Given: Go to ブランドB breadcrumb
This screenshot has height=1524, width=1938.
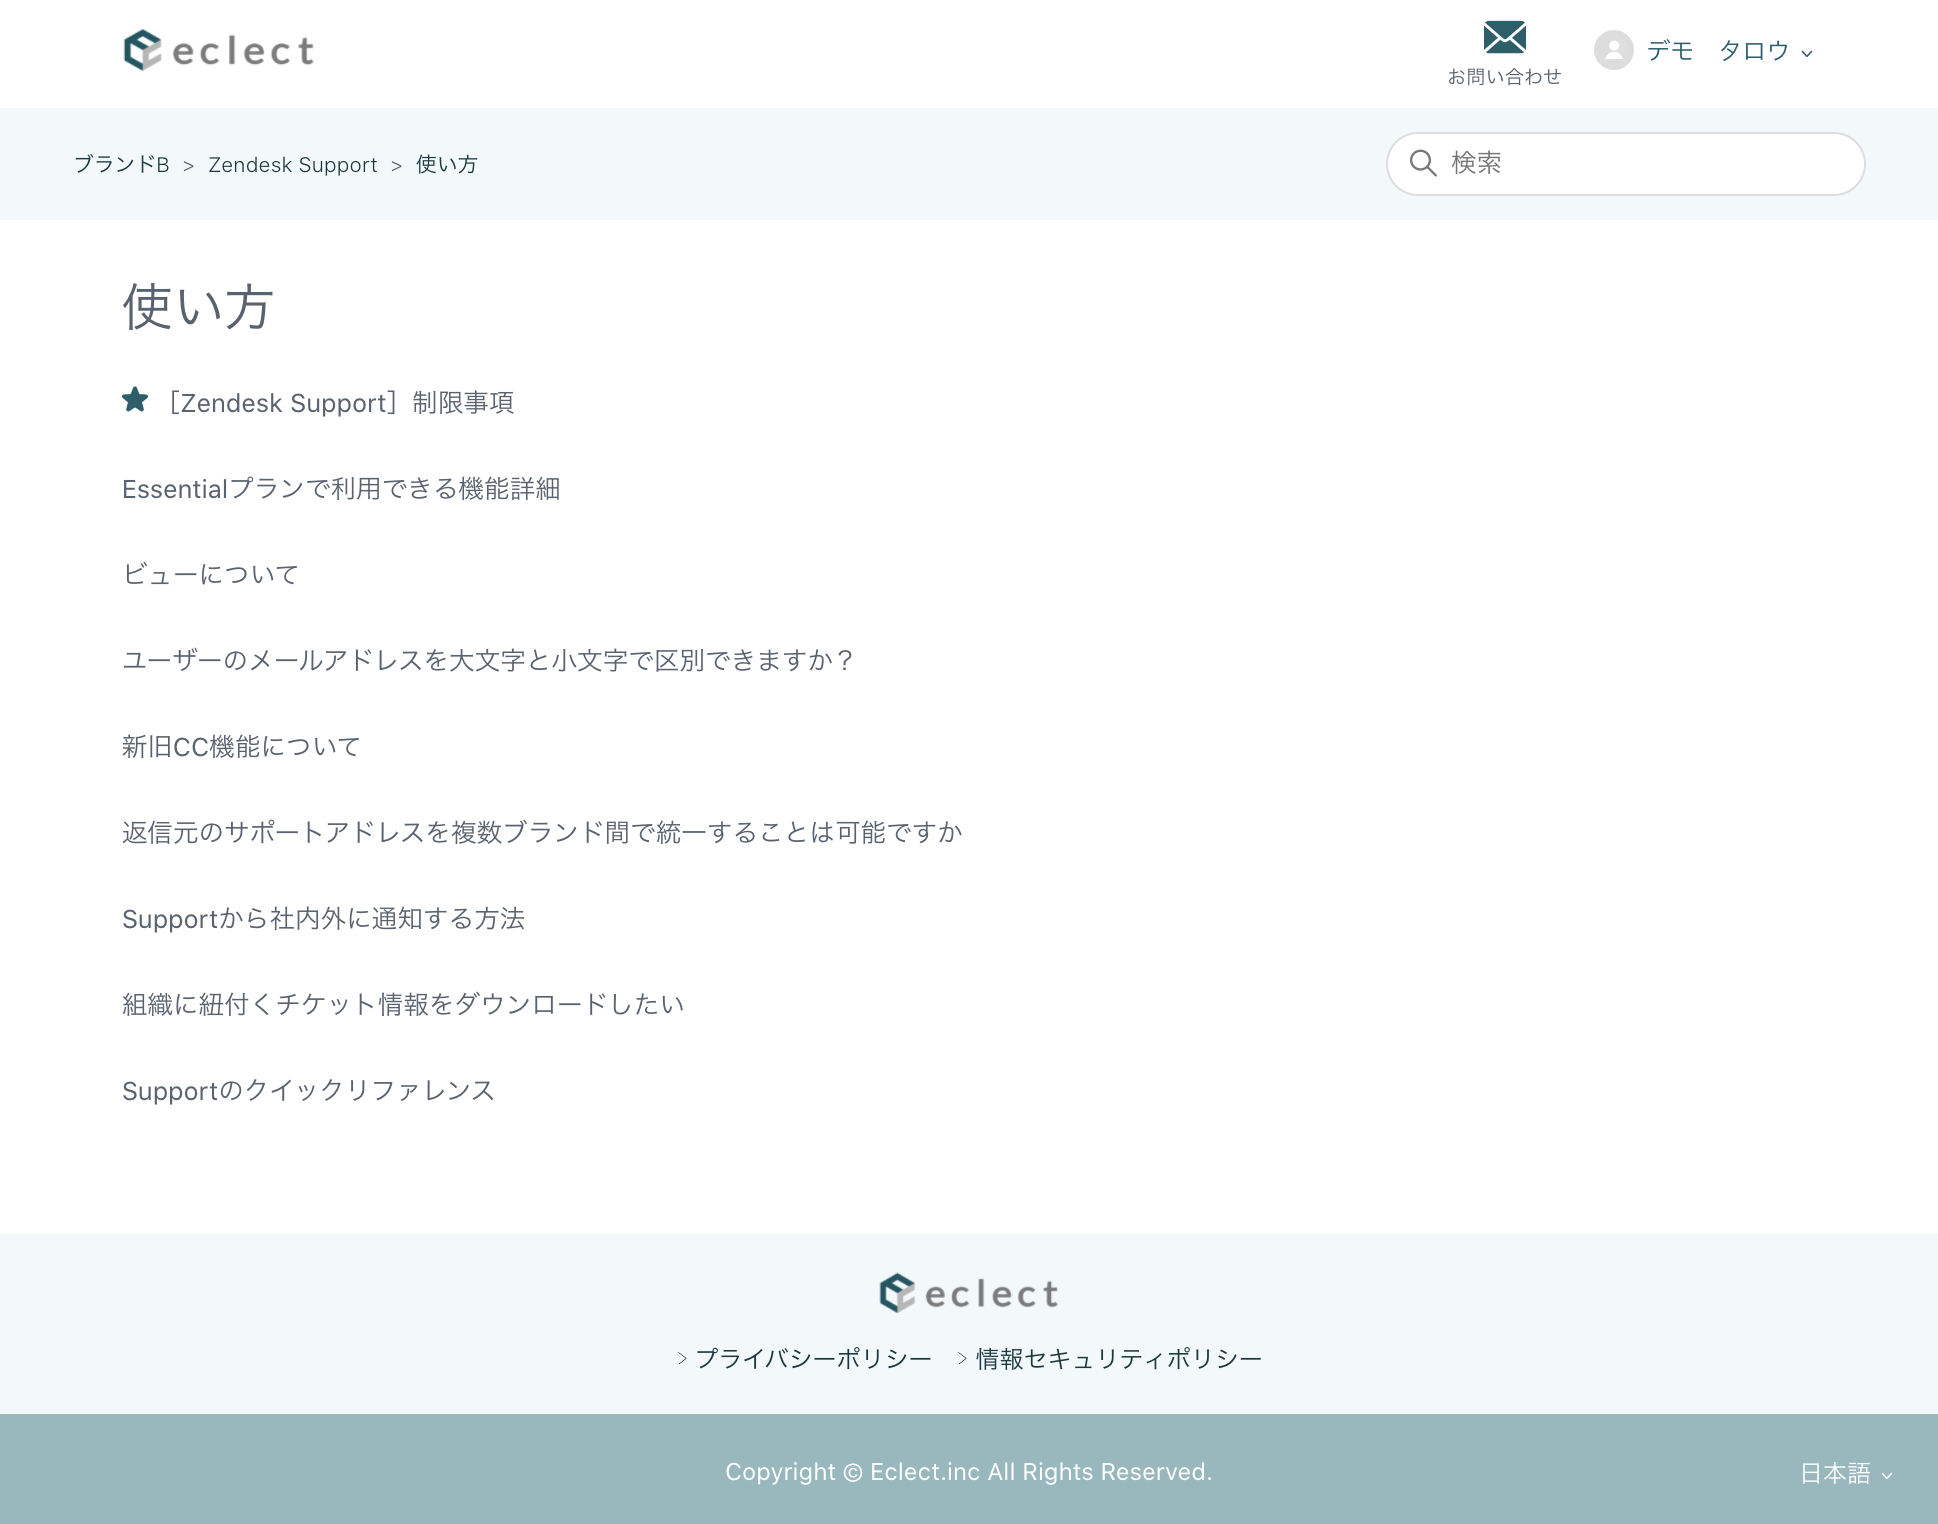Looking at the screenshot, I should 122,164.
